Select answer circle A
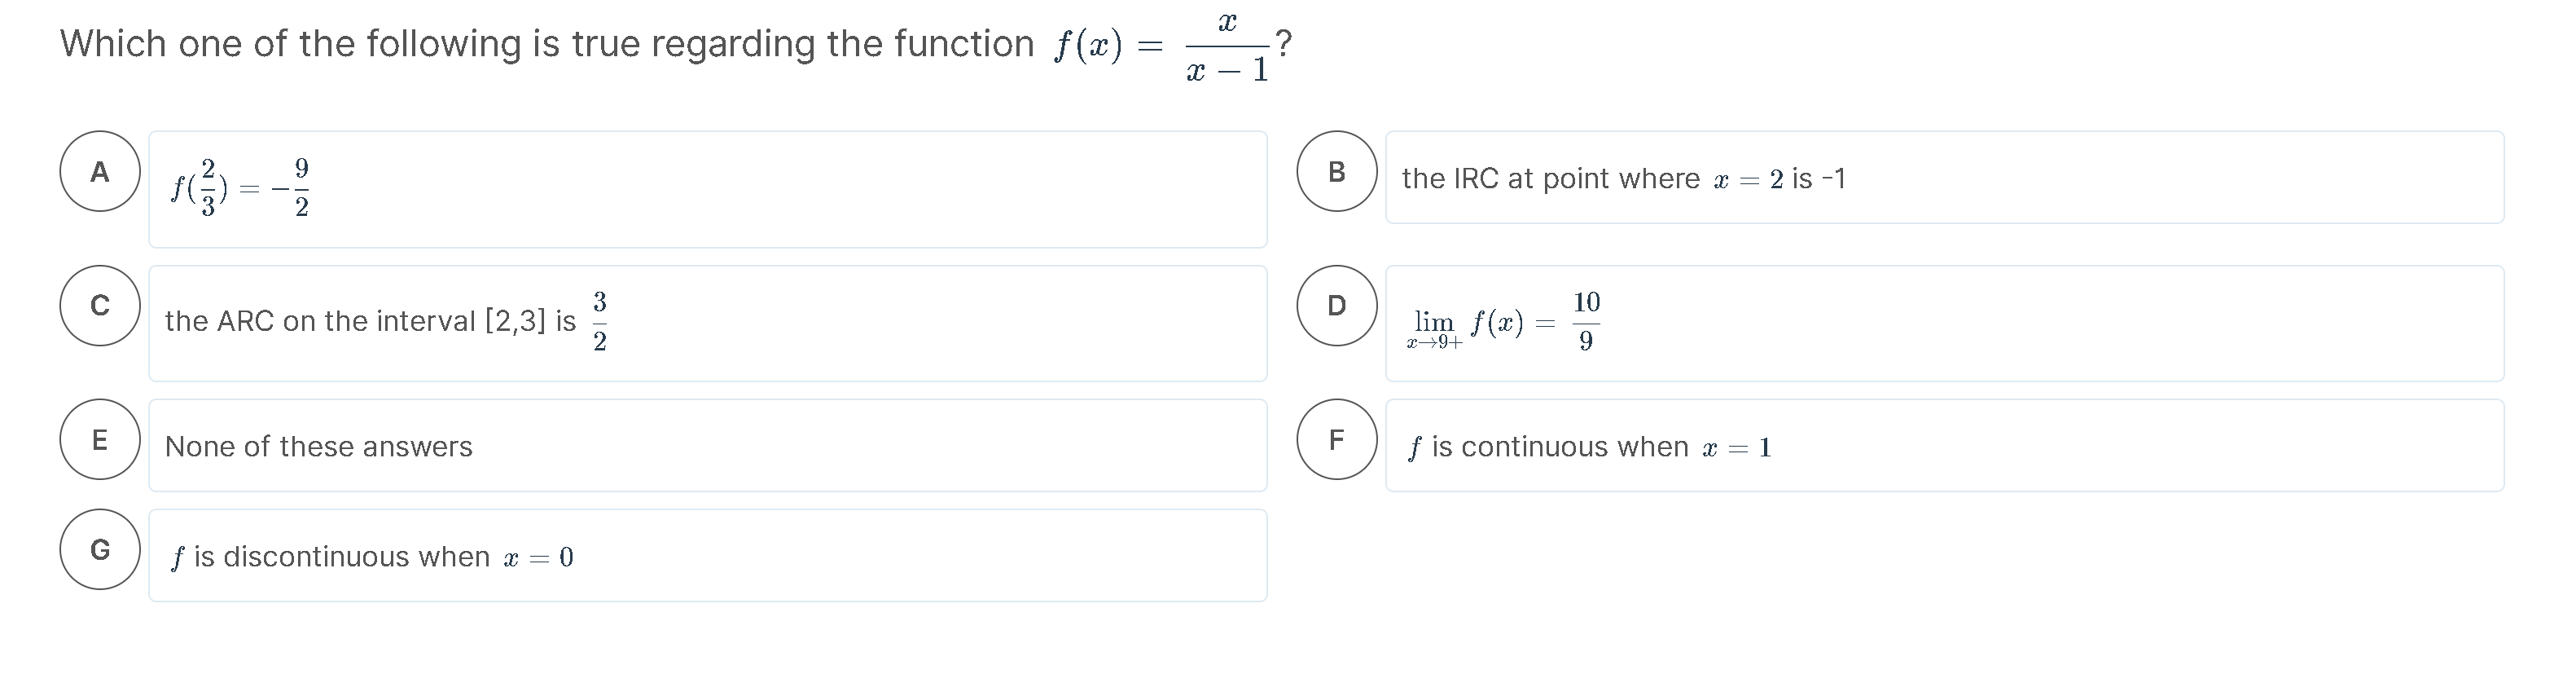Screen dimensions: 2576x696 [x=100, y=171]
